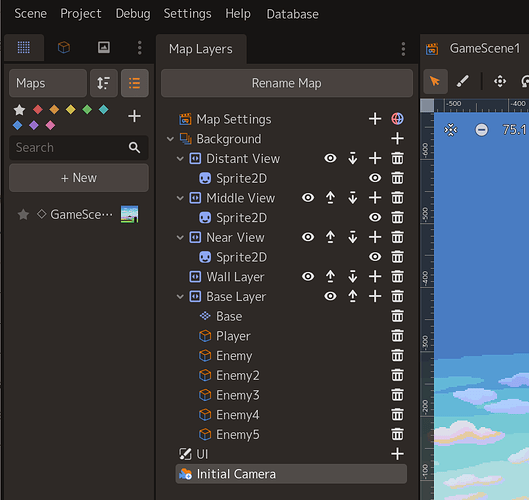This screenshot has width=529, height=500.
Task: Open left panel three-dot options menu
Action: 139,48
